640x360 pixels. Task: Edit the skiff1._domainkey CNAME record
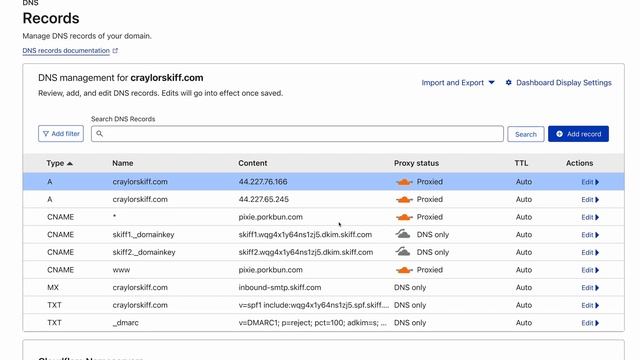click(x=590, y=235)
